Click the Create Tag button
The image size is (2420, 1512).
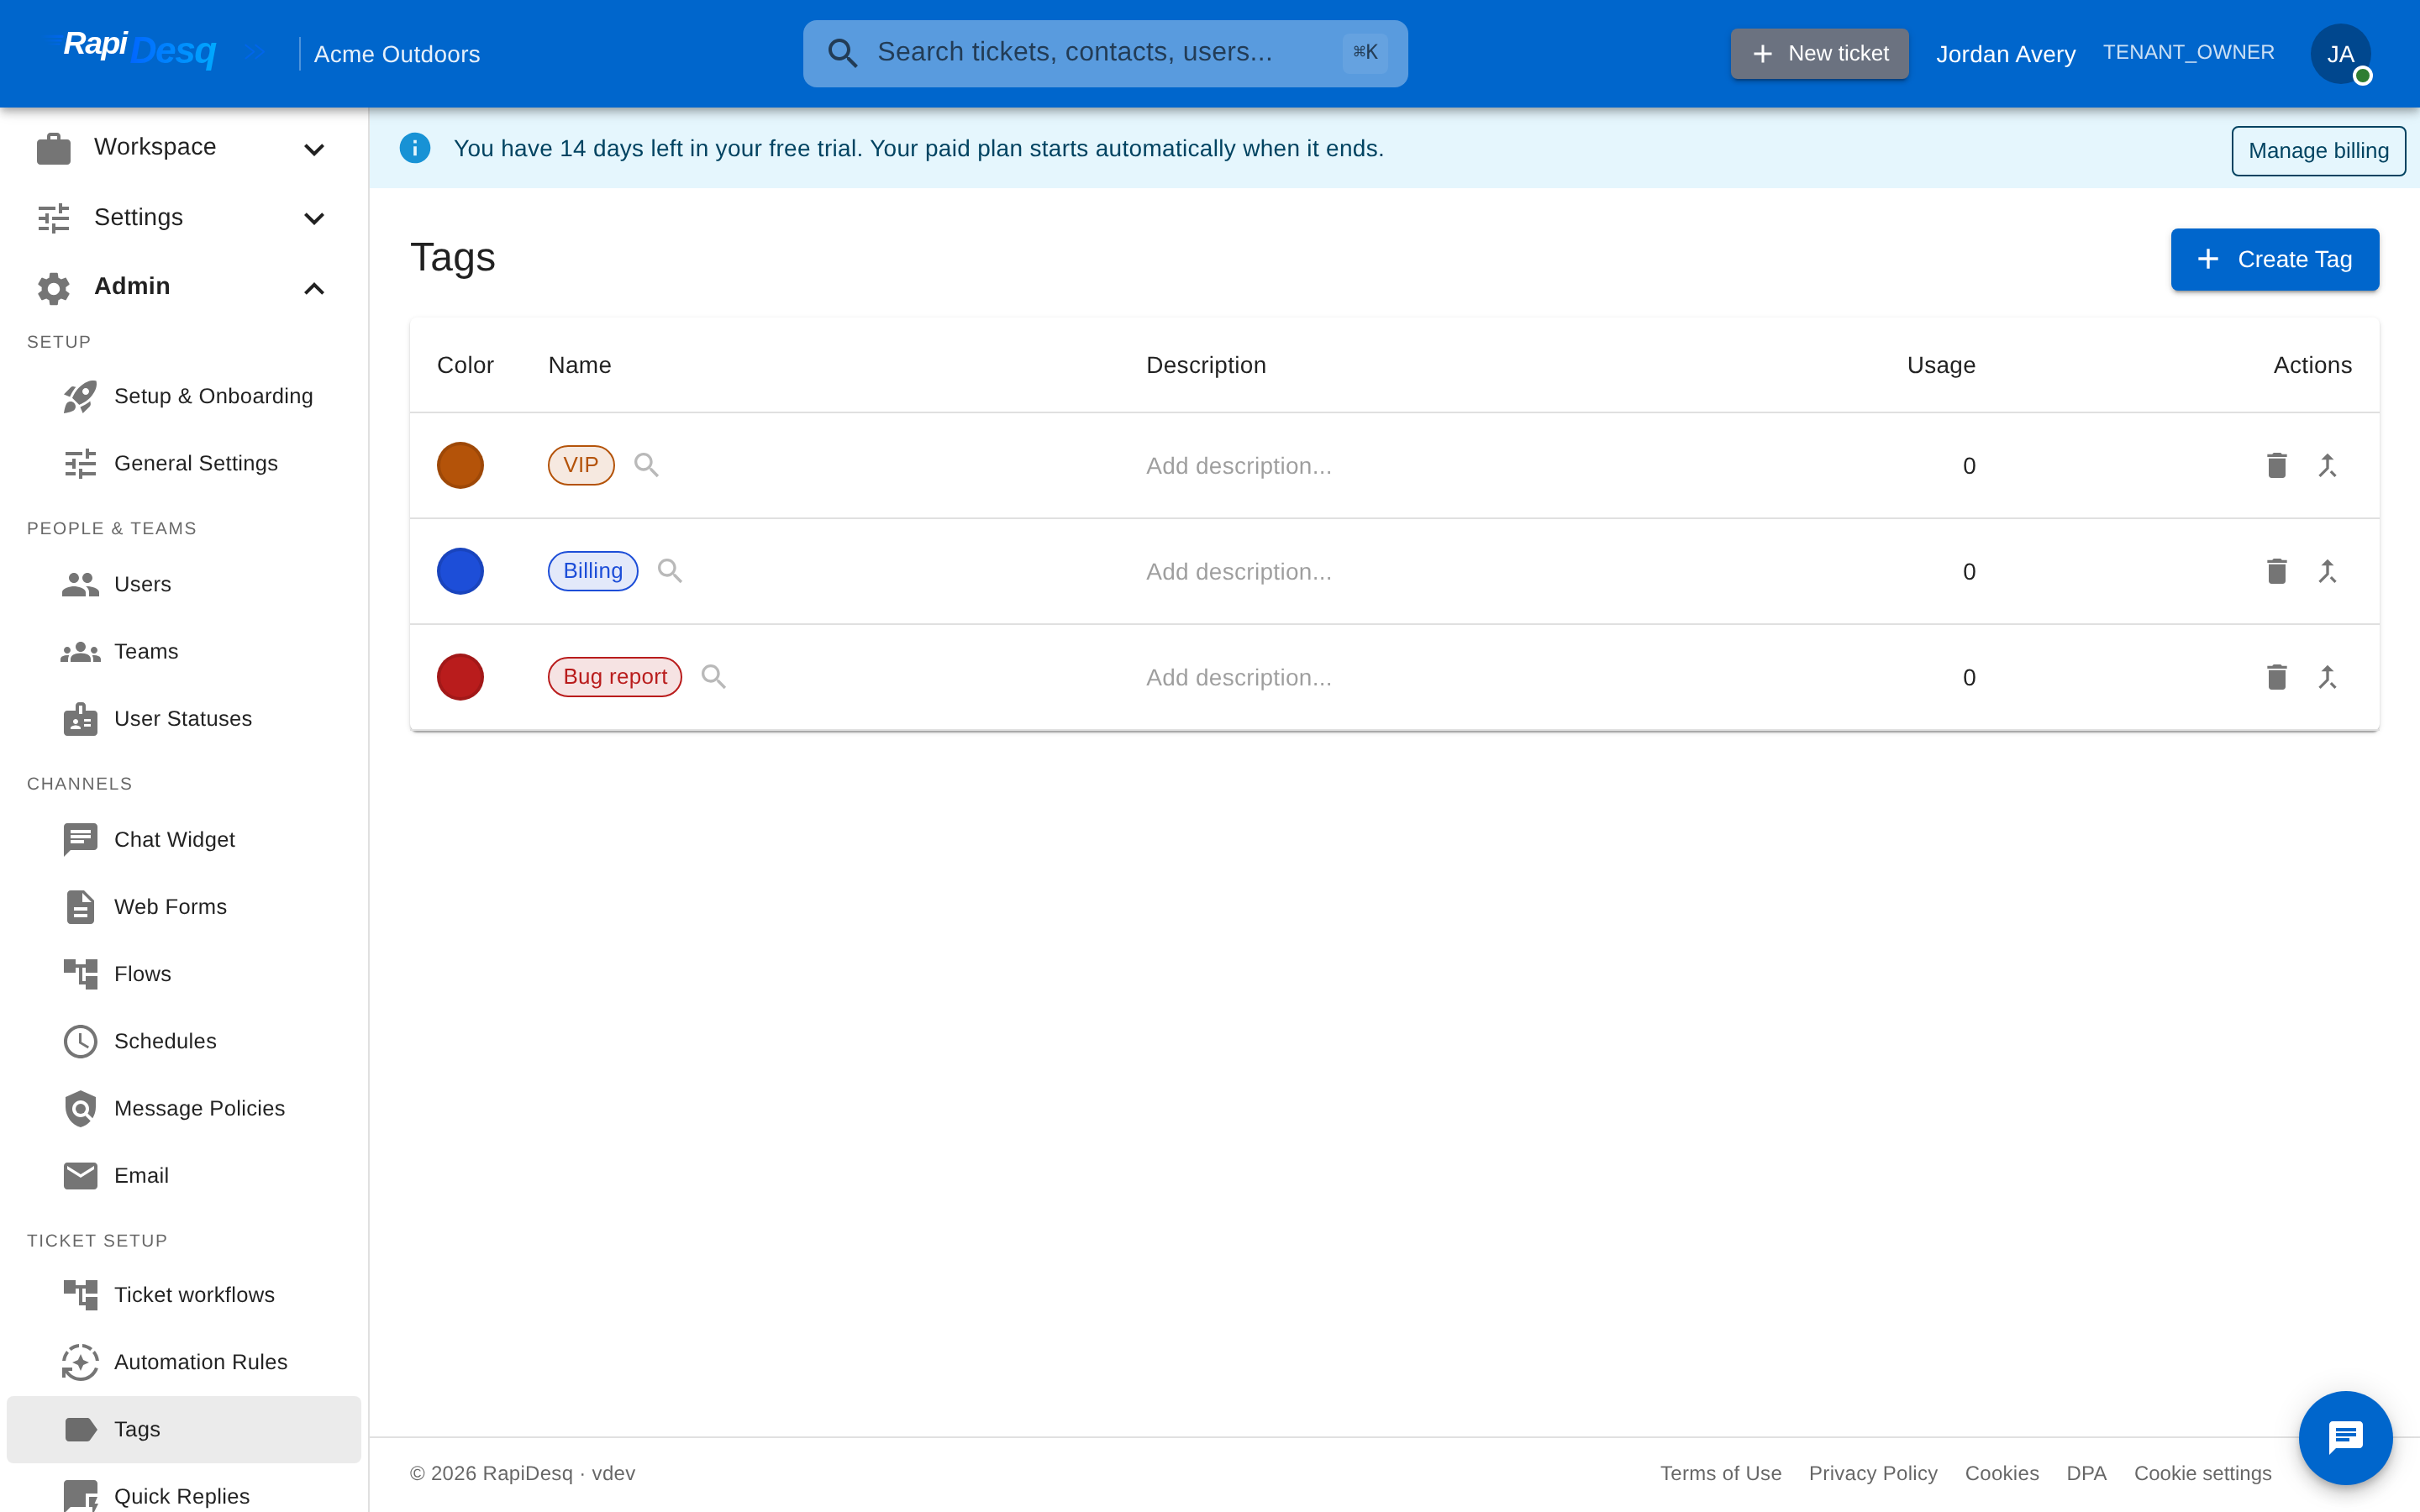pos(2274,259)
